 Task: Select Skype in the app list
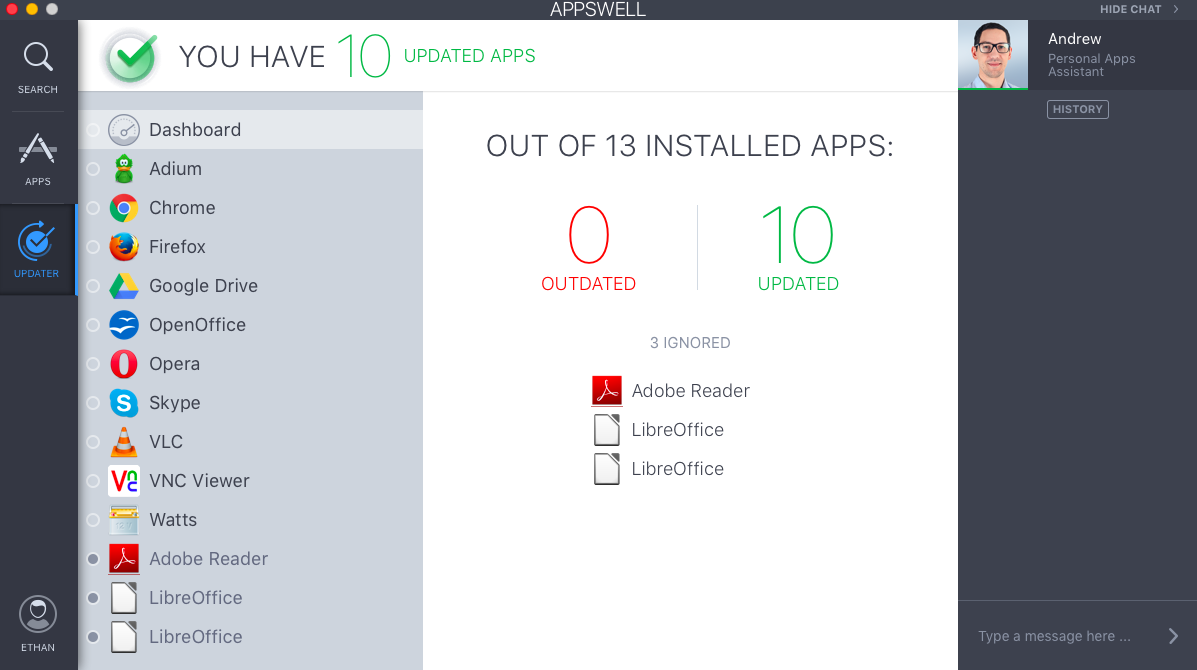pos(175,403)
